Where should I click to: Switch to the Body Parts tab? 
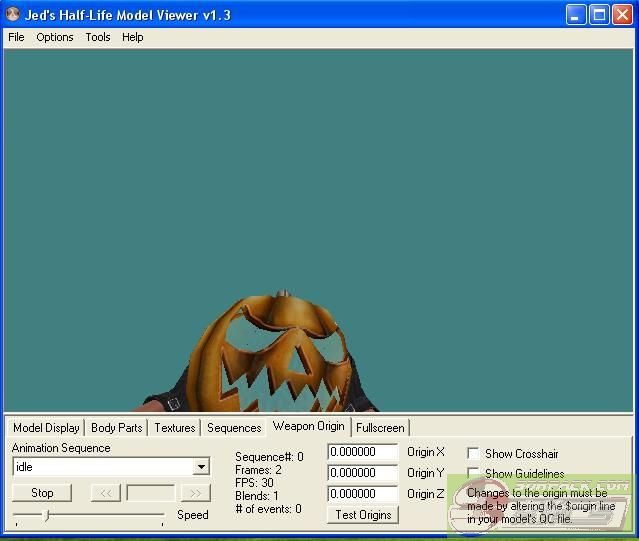117,428
